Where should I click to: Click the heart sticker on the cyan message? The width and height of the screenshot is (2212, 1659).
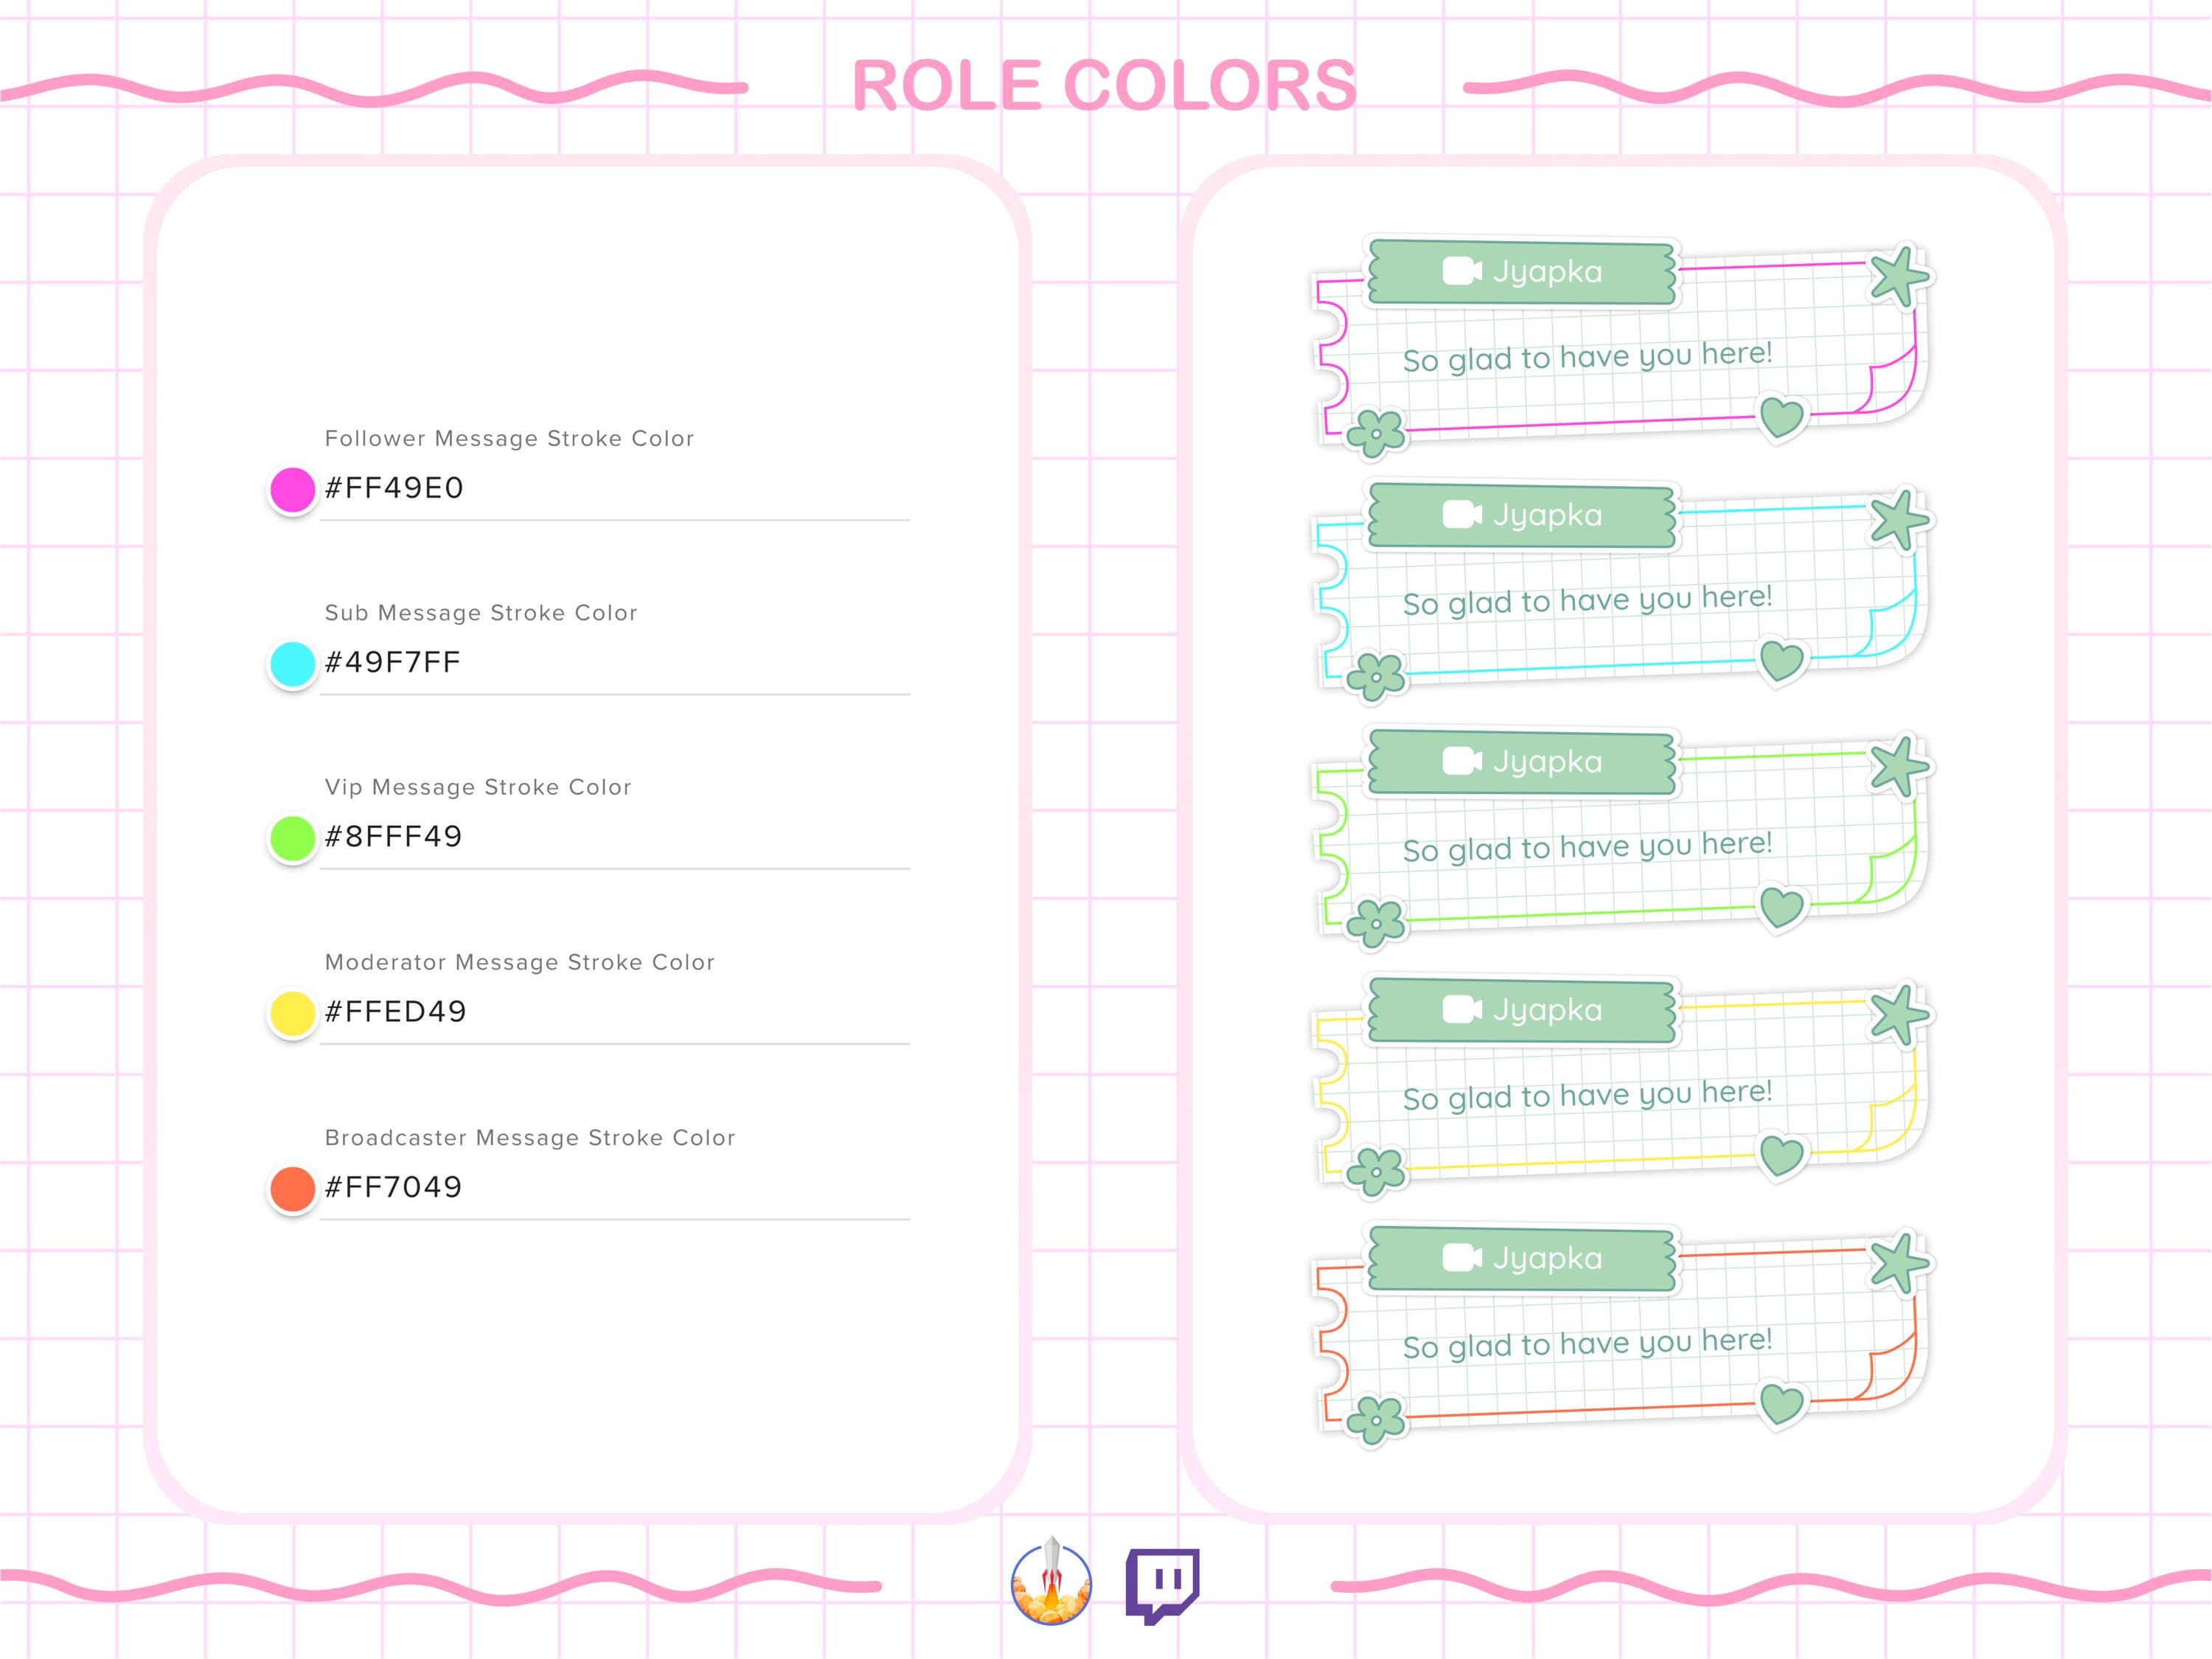pos(1782,661)
